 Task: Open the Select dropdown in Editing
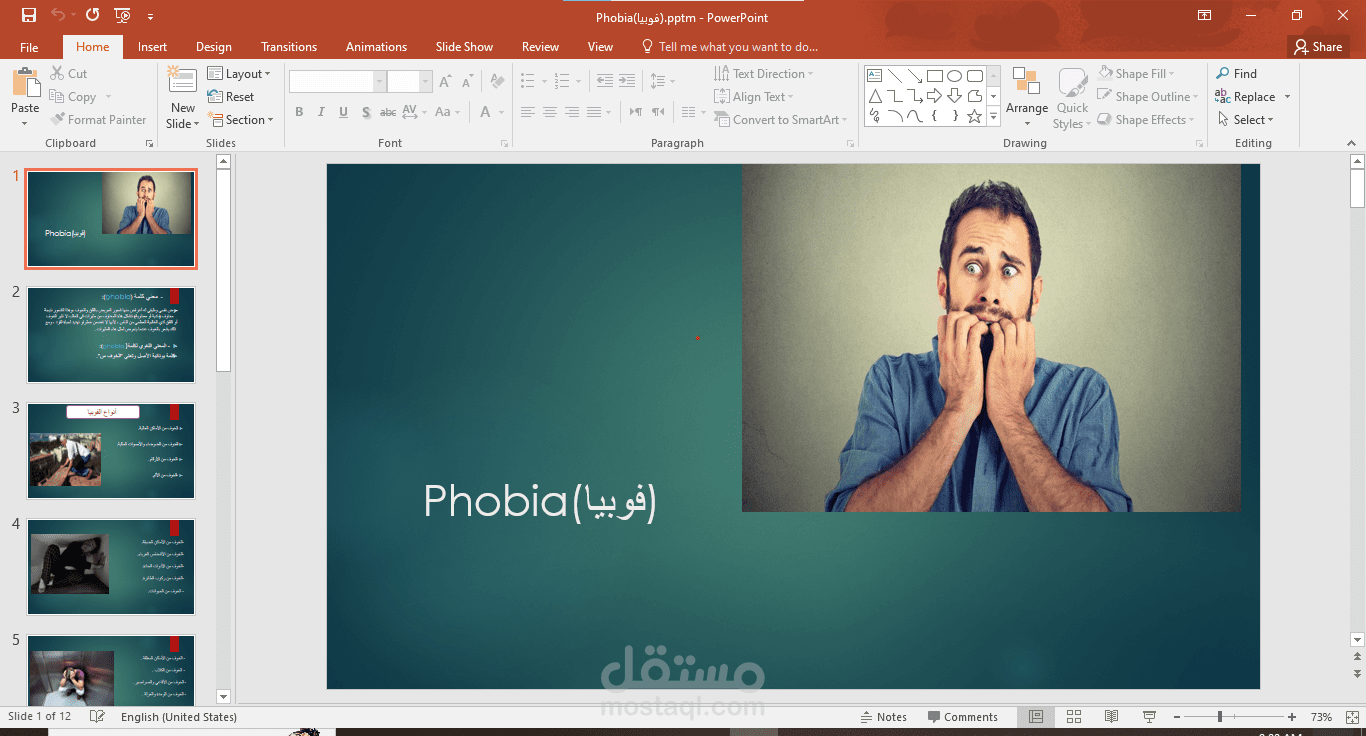click(x=1246, y=120)
